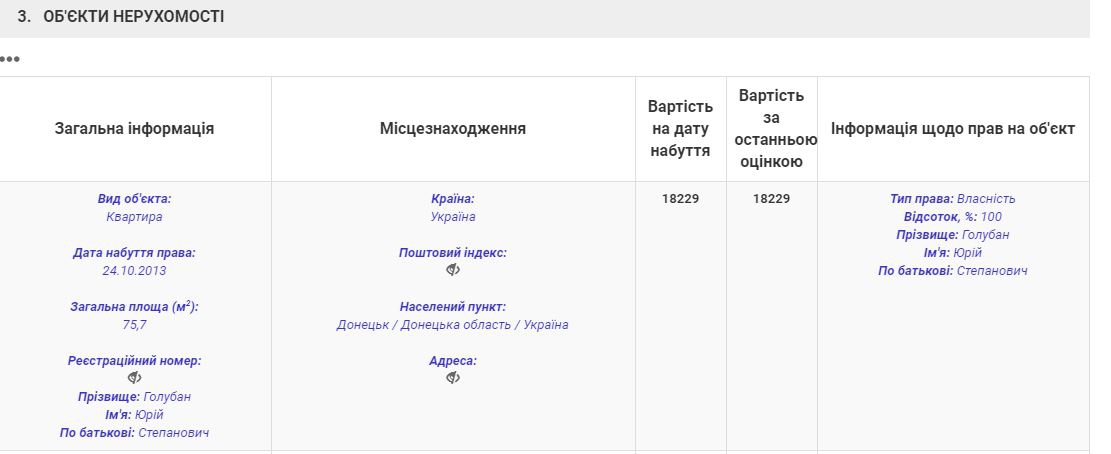Click the acquisition date 24.10.2013
This screenshot has width=1111, height=454.
[135, 271]
